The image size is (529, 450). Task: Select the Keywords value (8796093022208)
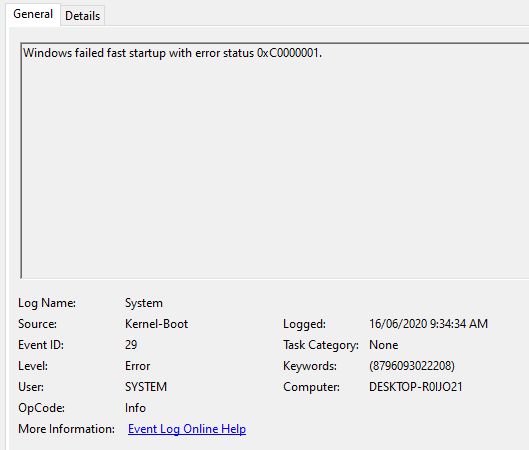point(412,366)
